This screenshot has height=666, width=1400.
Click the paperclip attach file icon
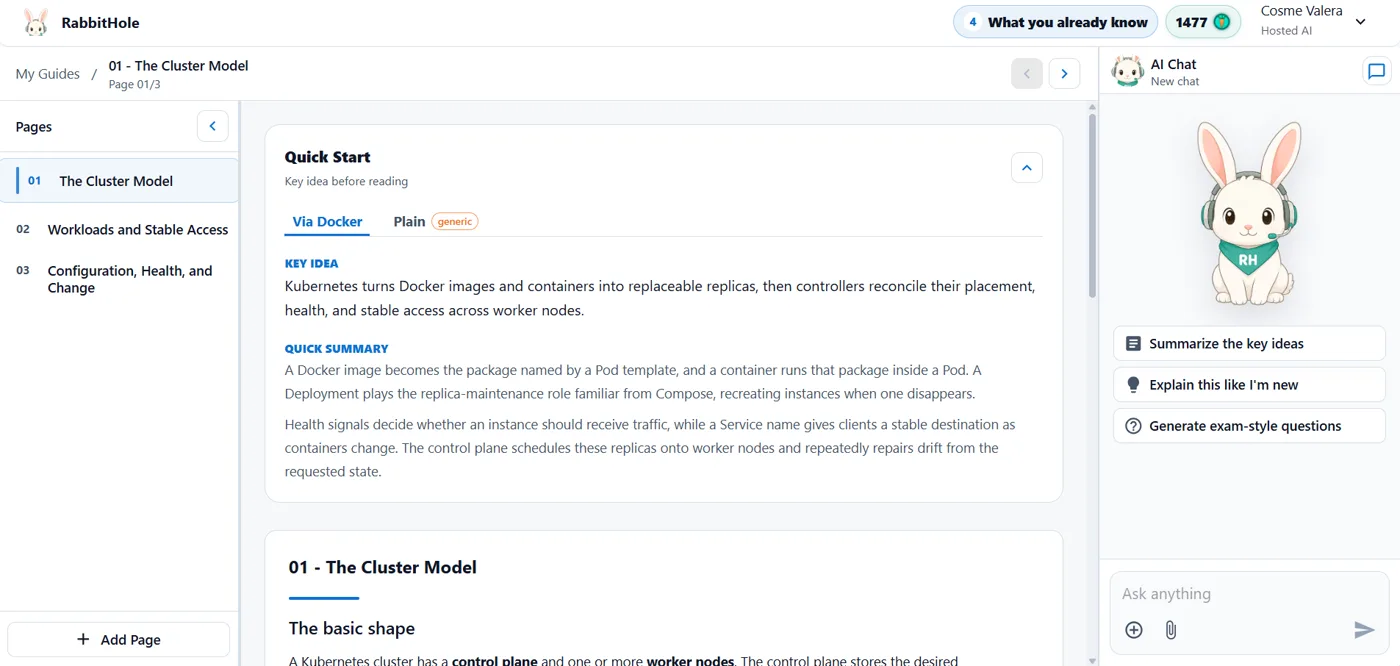tap(1171, 629)
